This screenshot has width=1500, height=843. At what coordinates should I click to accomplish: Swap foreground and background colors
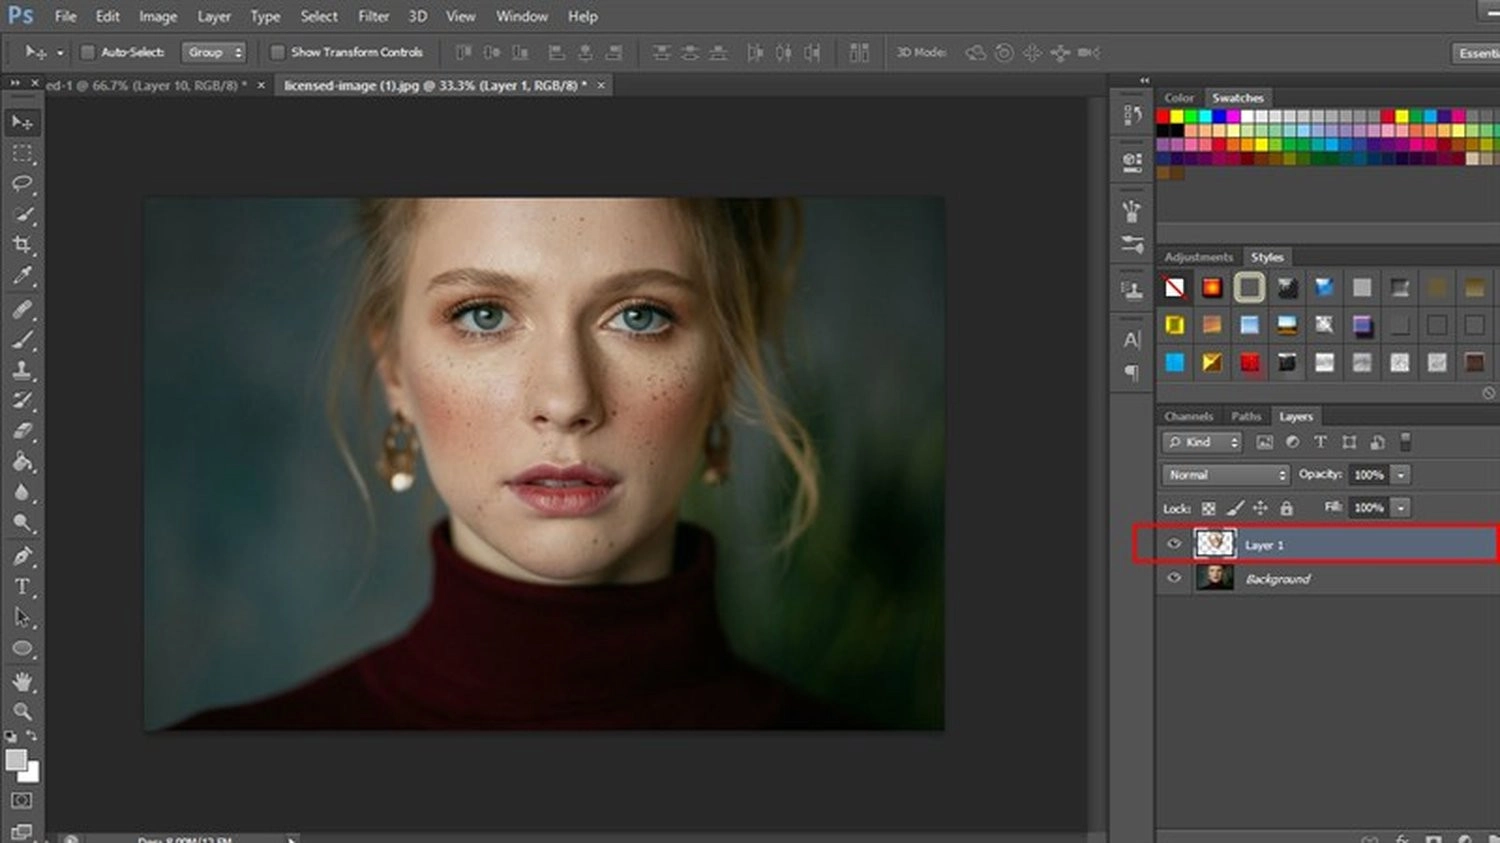coord(33,737)
